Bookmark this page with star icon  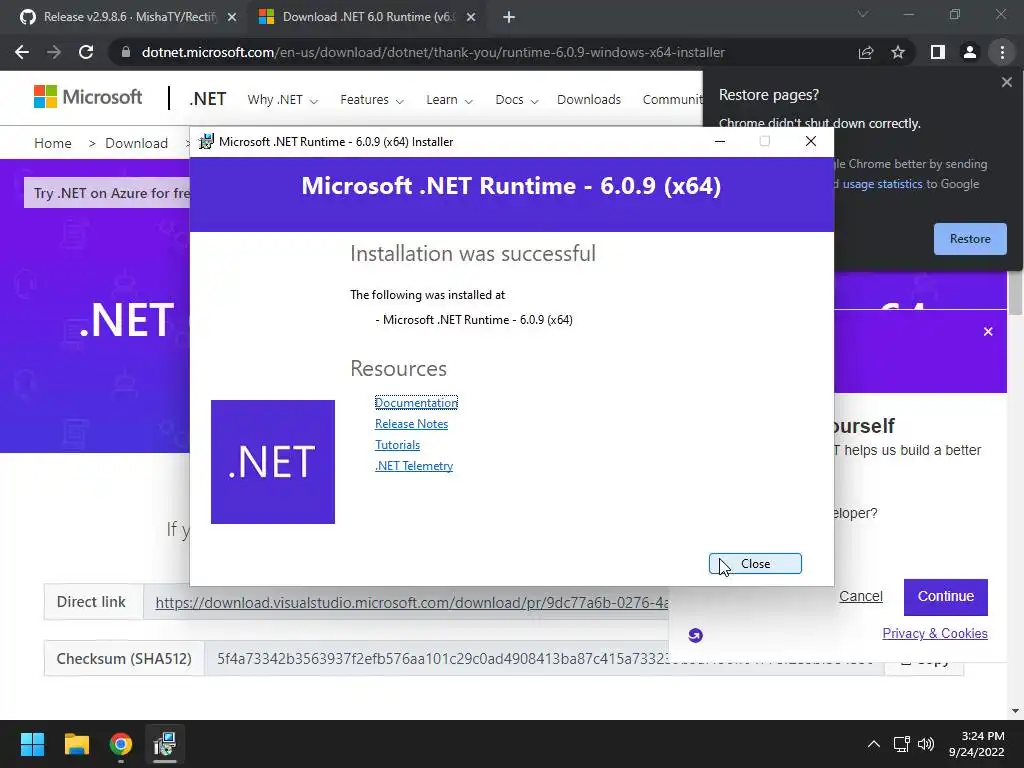(898, 52)
